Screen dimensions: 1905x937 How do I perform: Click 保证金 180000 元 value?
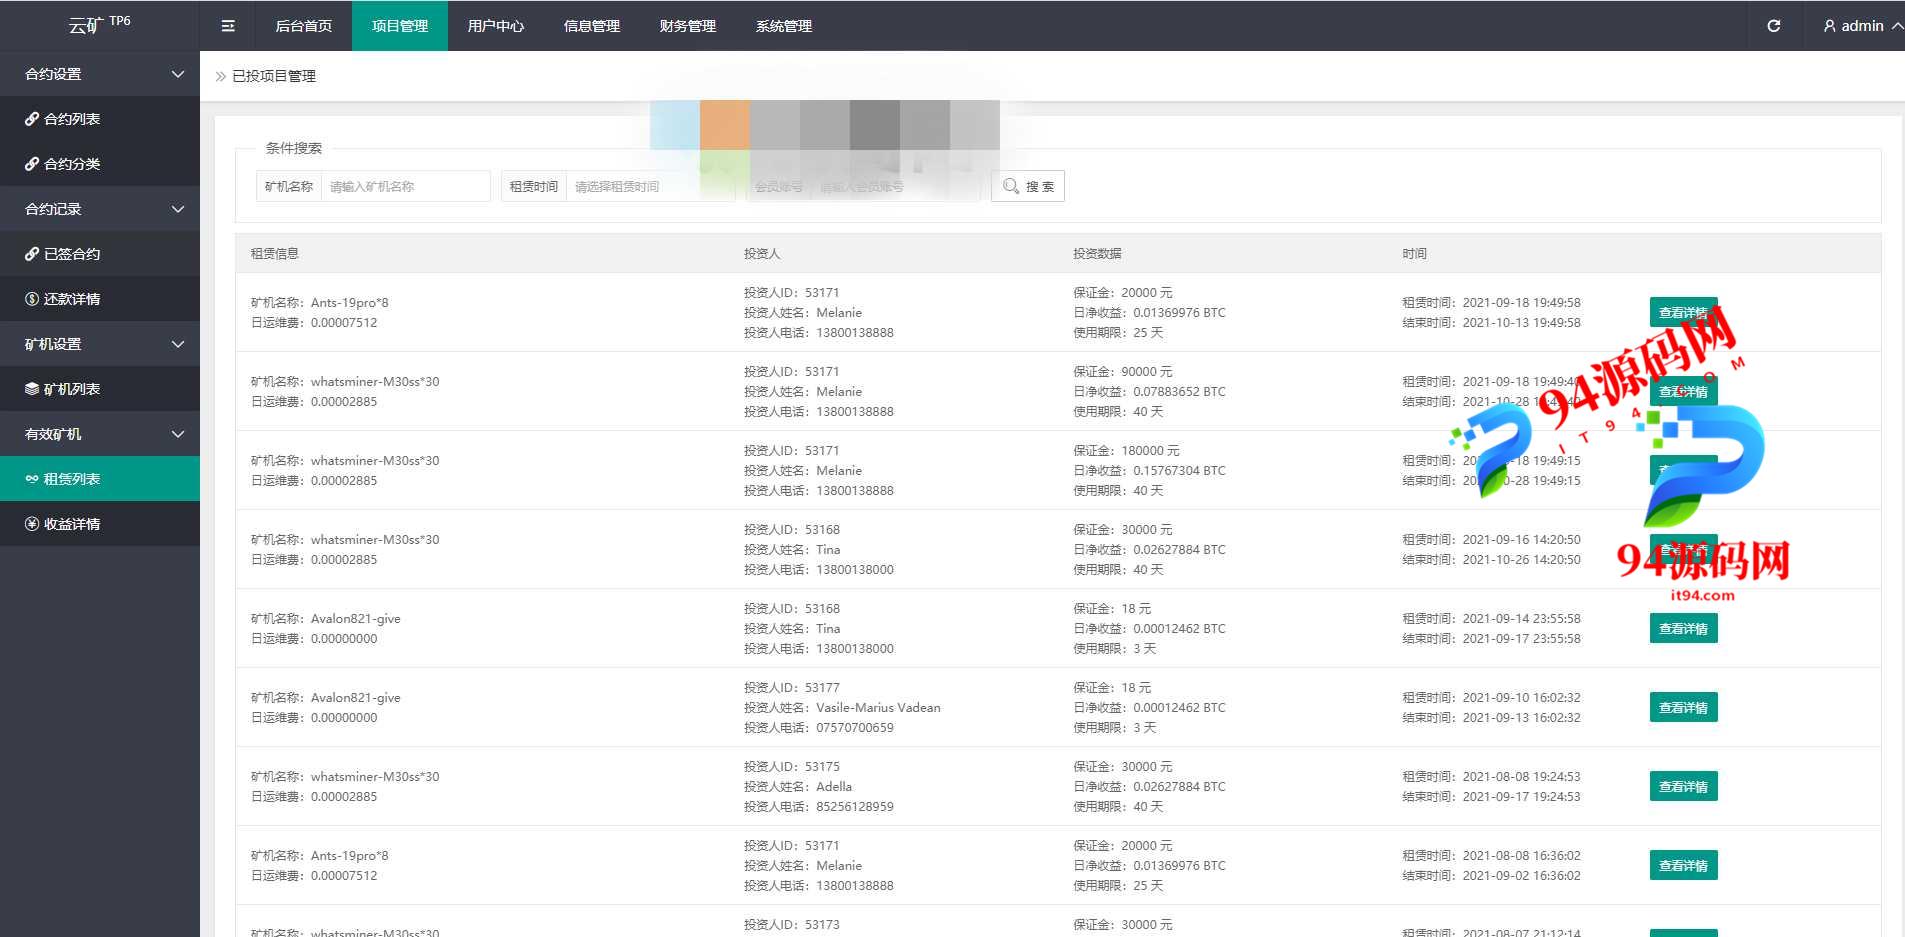coord(1126,450)
